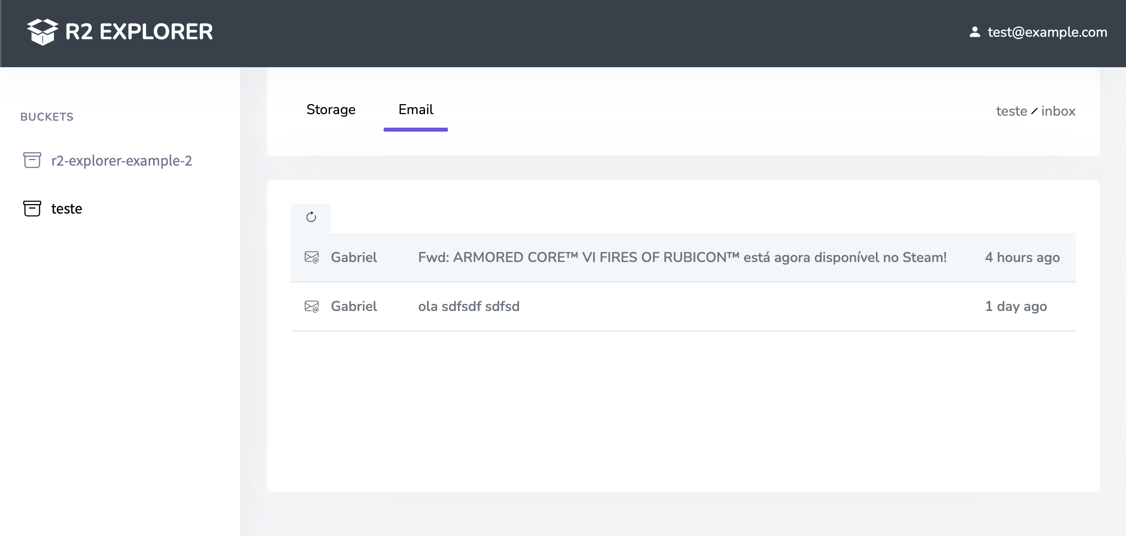Click the envelope icon on ARMORED CORE email
The width and height of the screenshot is (1126, 536).
(312, 257)
